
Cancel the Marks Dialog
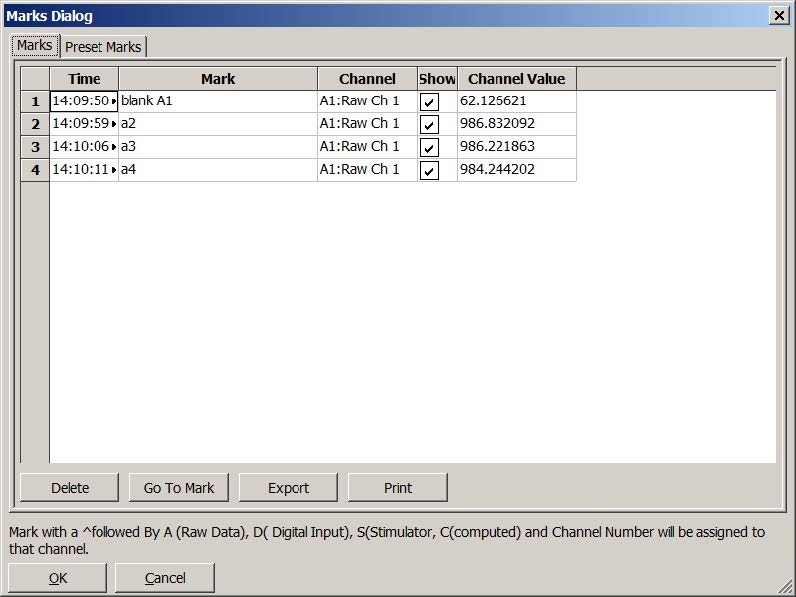165,578
